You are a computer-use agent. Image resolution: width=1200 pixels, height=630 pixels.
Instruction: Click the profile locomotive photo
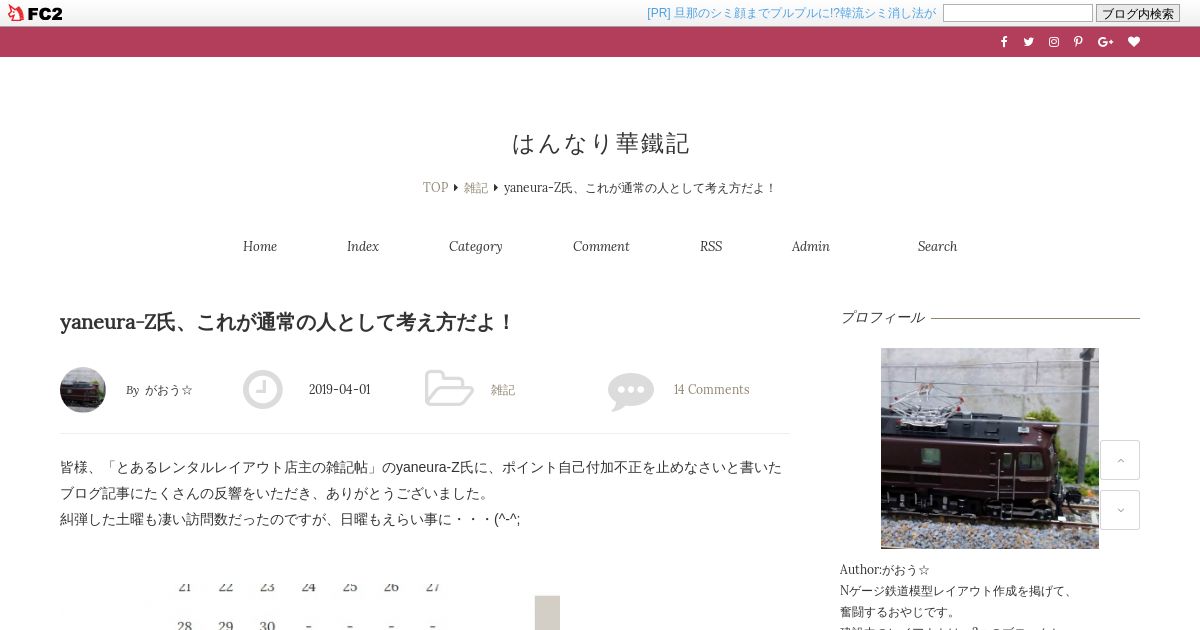click(990, 448)
